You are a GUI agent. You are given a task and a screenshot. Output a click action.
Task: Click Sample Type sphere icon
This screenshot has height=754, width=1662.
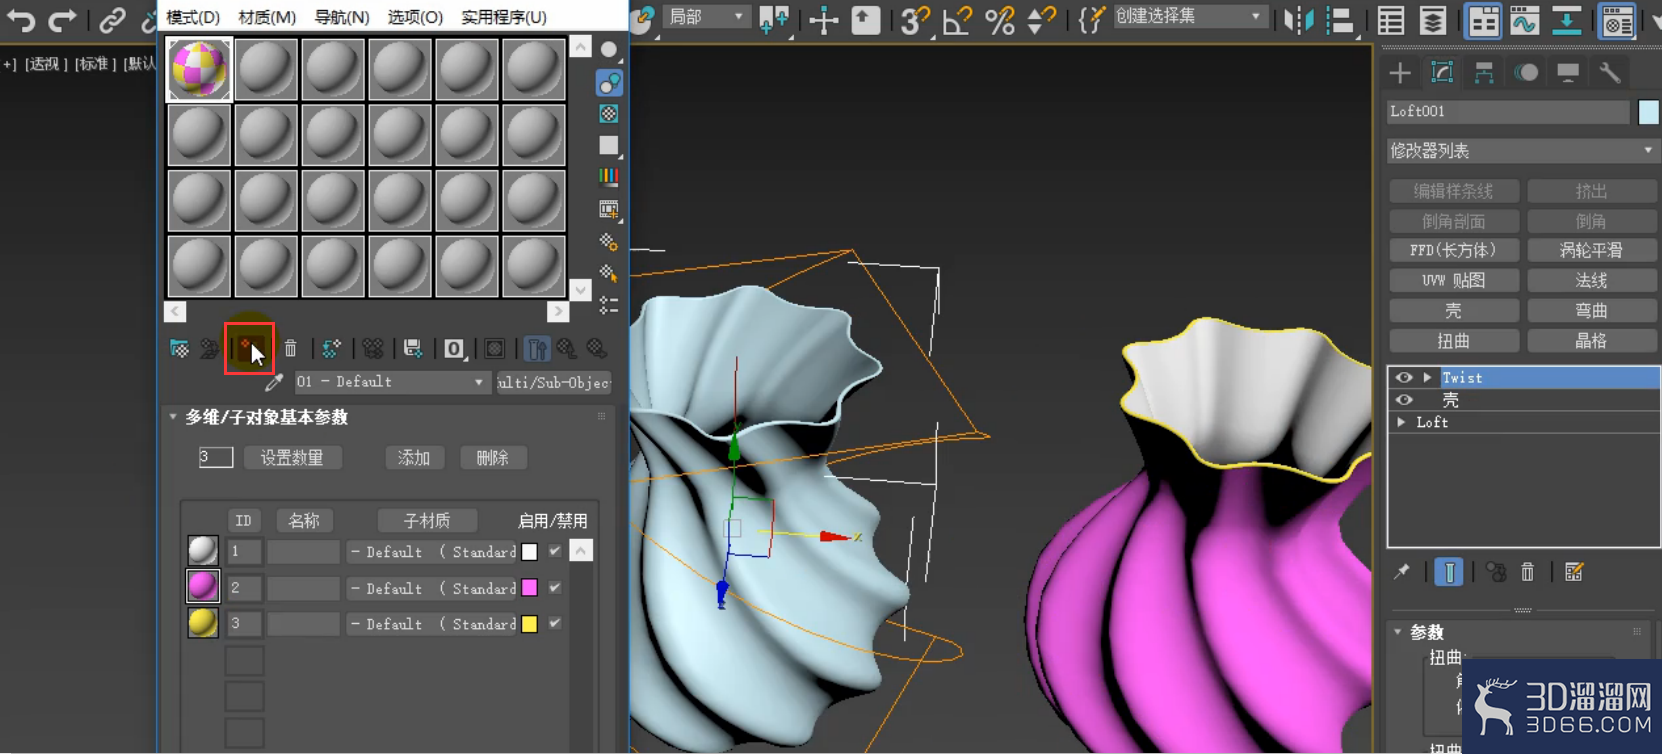(608, 49)
